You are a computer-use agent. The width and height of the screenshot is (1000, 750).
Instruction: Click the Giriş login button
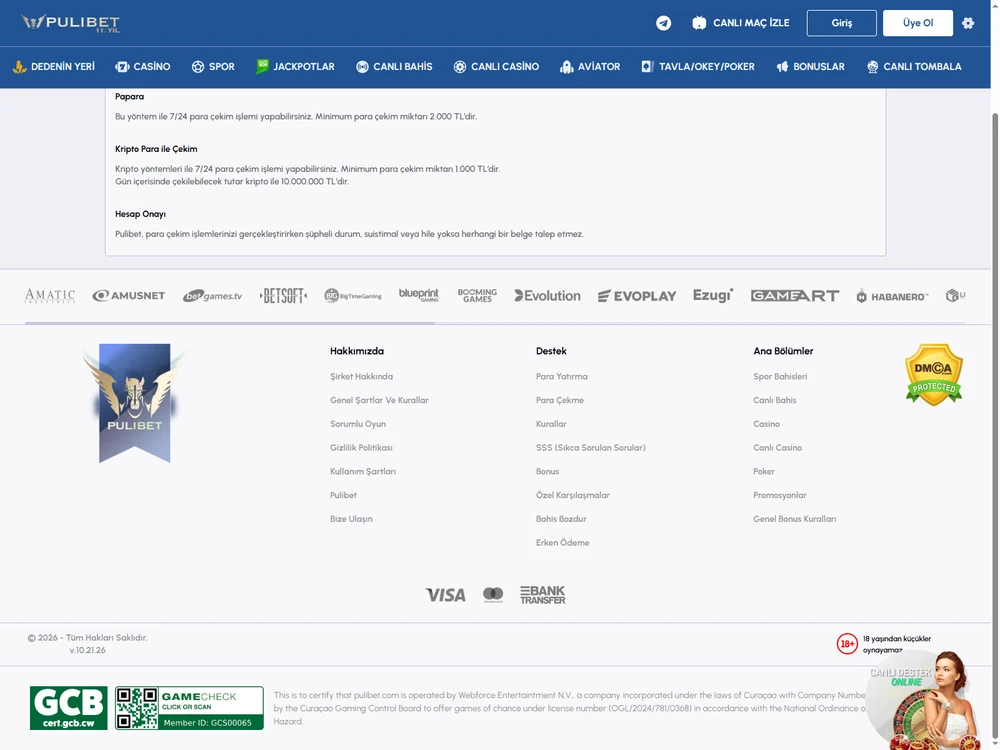[x=842, y=23]
